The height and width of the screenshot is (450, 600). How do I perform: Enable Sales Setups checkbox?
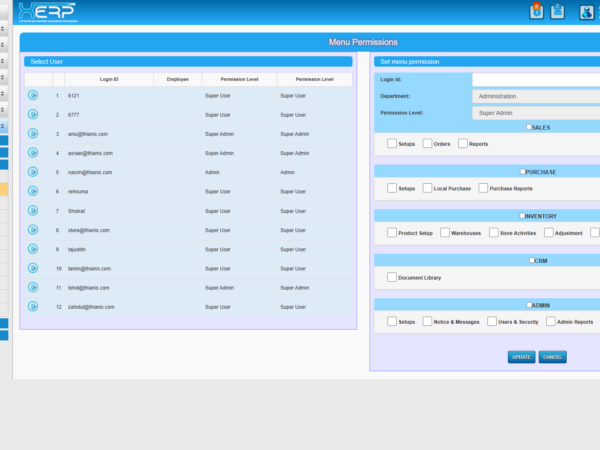point(392,143)
